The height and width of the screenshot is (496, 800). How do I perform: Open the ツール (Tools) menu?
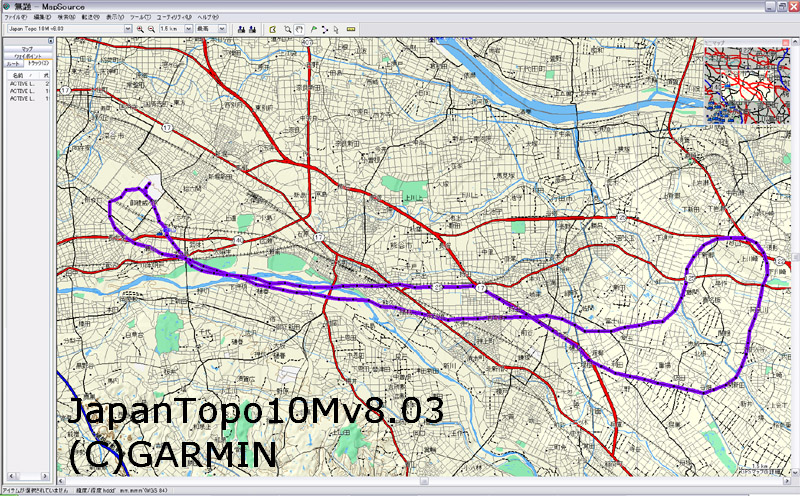click(140, 17)
